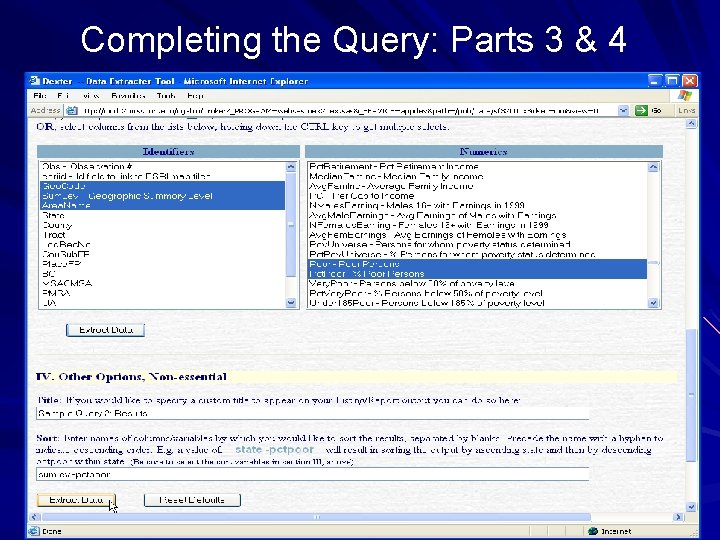This screenshot has width=720, height=540.
Task: Click the page vertical scrollbar thumb
Action: [692, 395]
